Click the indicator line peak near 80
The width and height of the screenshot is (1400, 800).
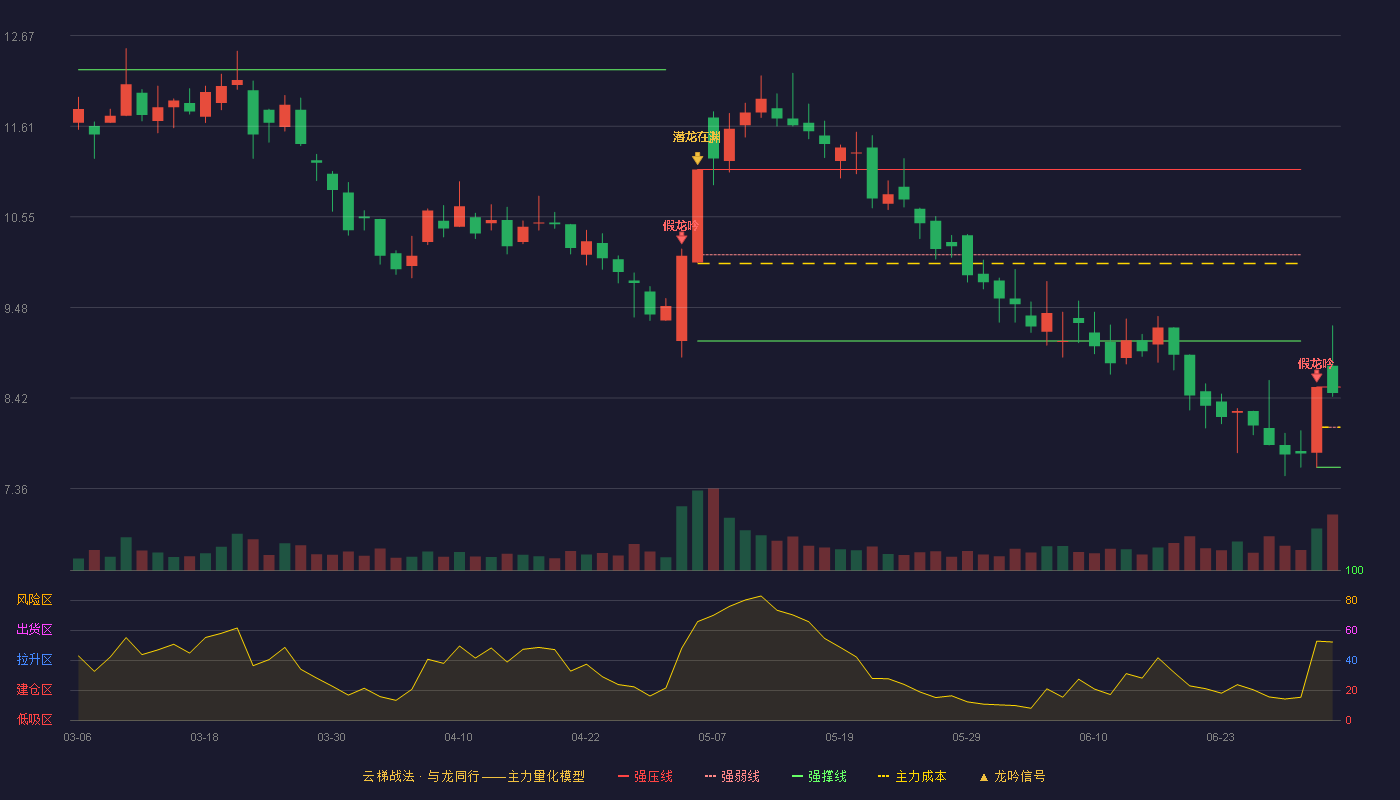761,596
